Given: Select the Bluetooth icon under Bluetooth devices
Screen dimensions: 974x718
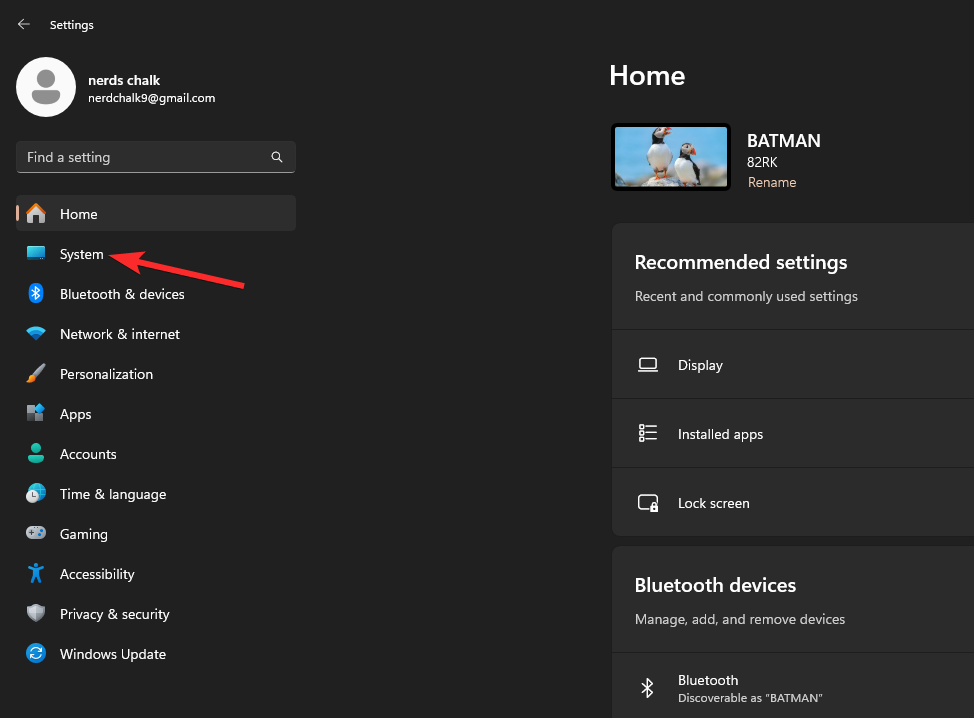Looking at the screenshot, I should click(648, 687).
